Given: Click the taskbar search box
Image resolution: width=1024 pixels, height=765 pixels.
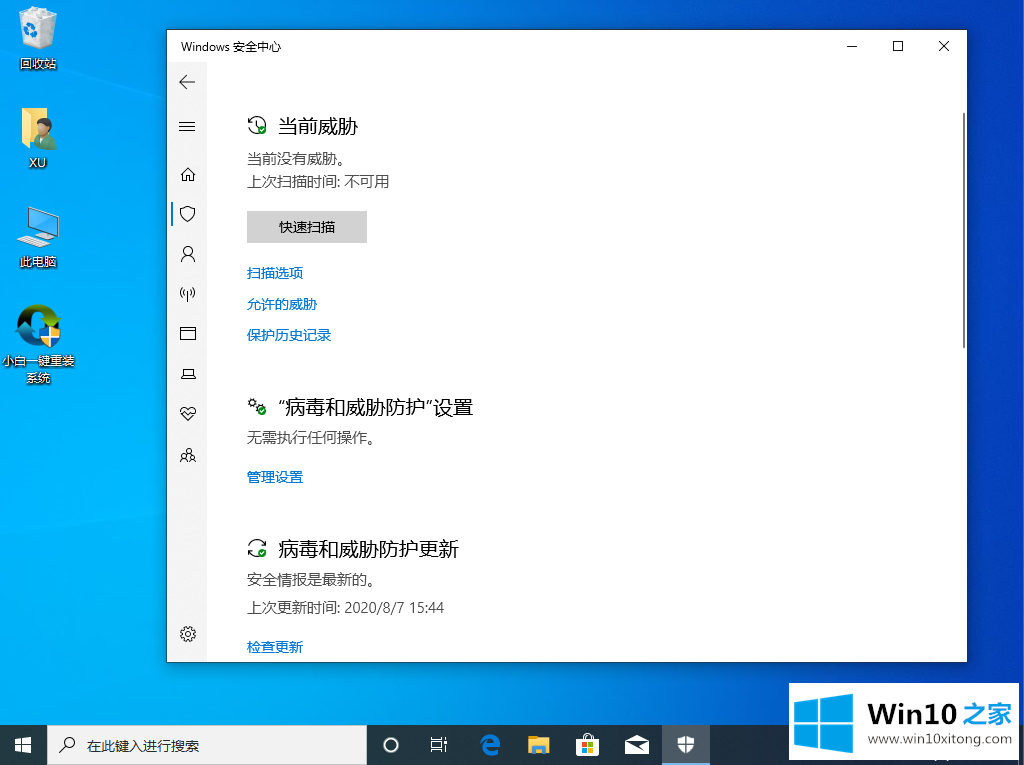Looking at the screenshot, I should pos(207,745).
